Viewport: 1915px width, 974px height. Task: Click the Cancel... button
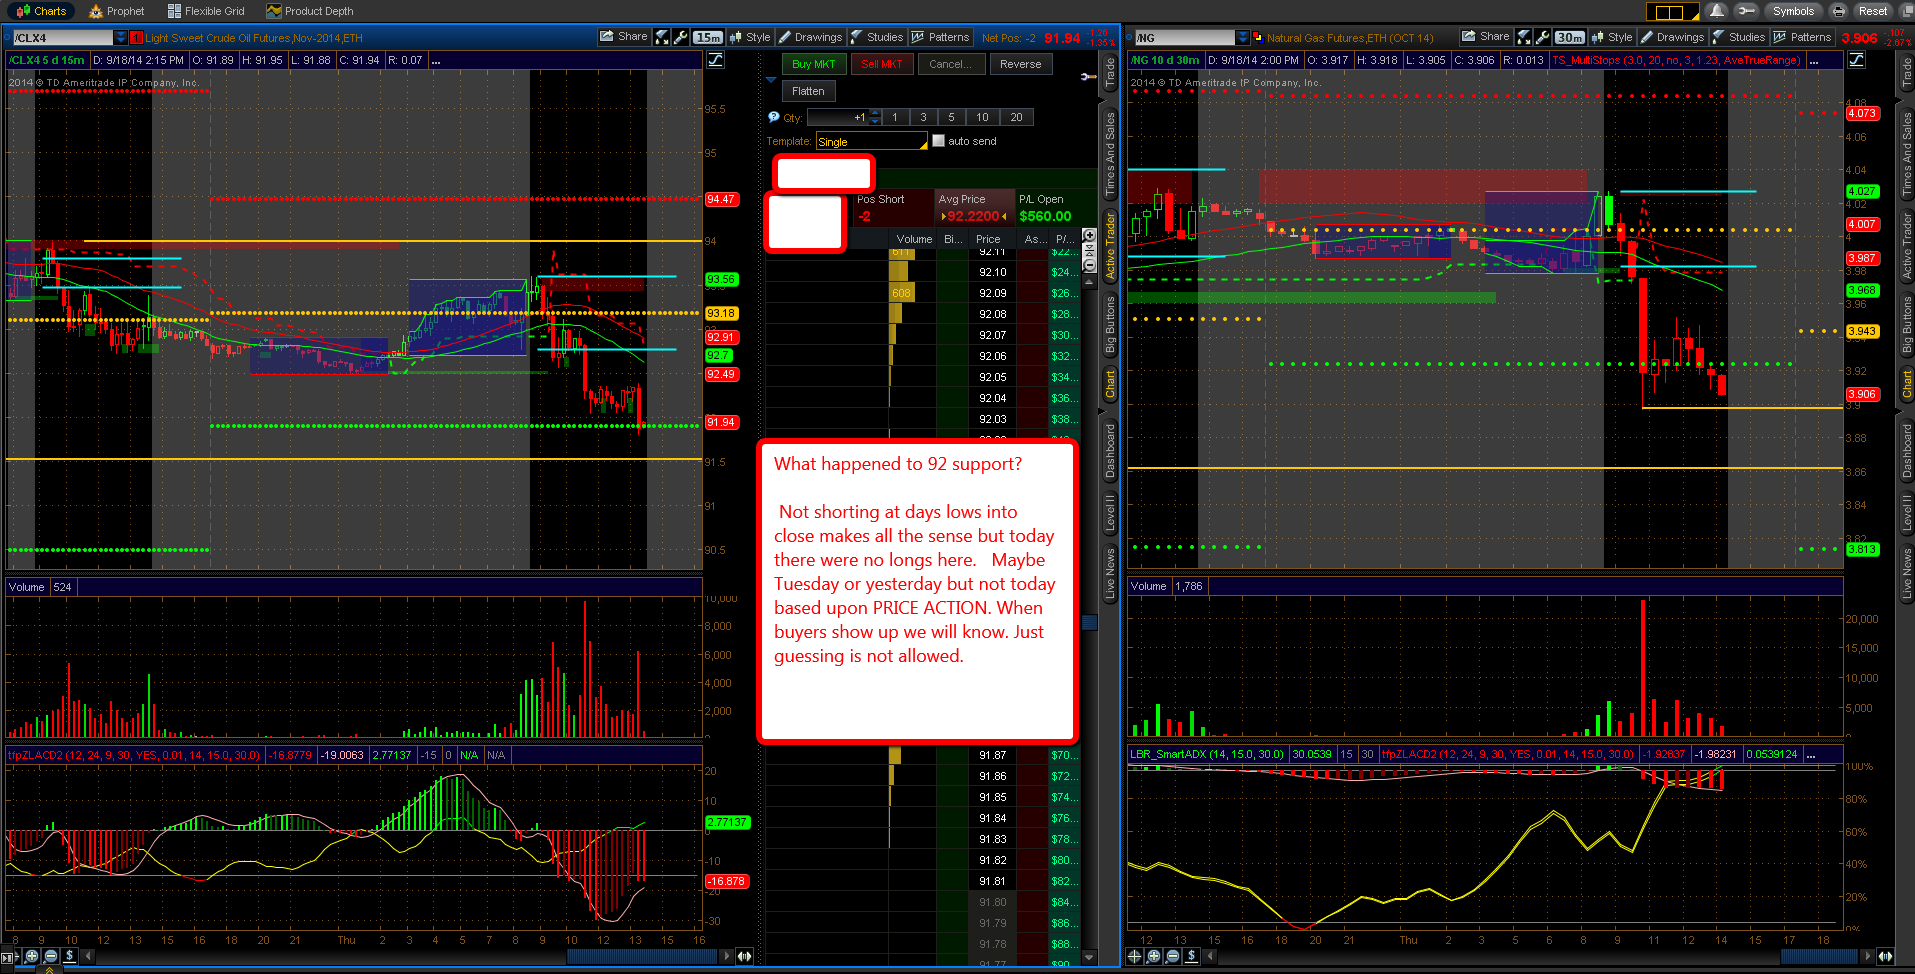[x=950, y=64]
